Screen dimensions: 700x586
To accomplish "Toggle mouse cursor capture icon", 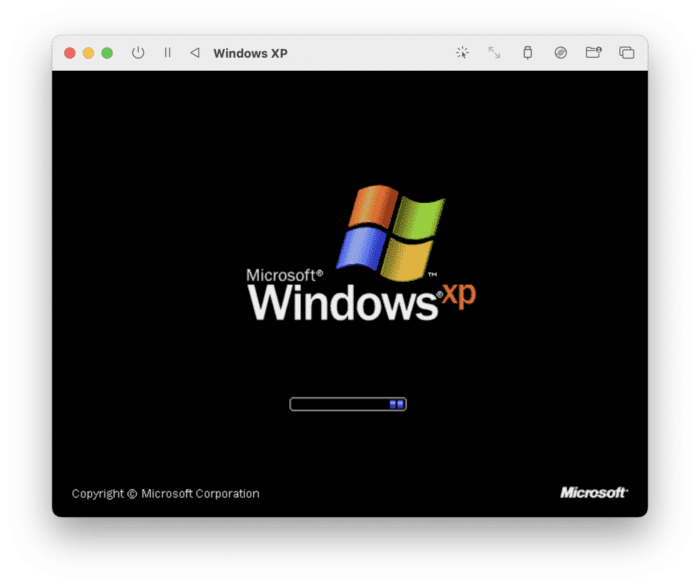I will [x=462, y=53].
